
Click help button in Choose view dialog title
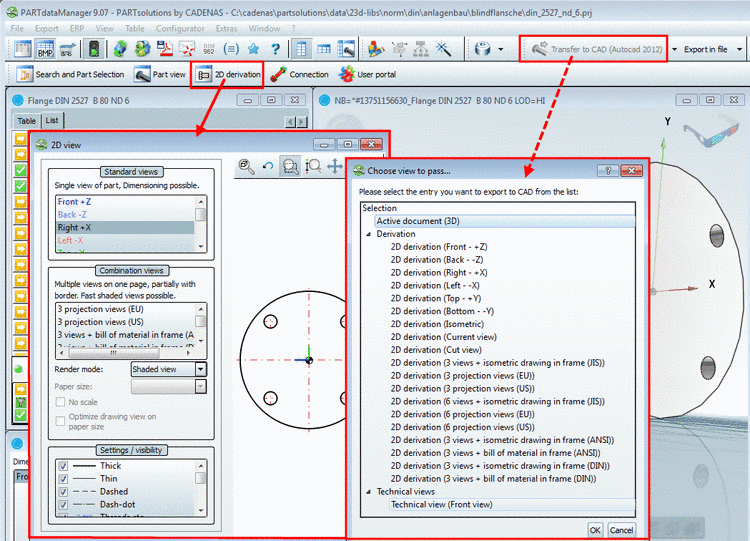click(x=608, y=171)
